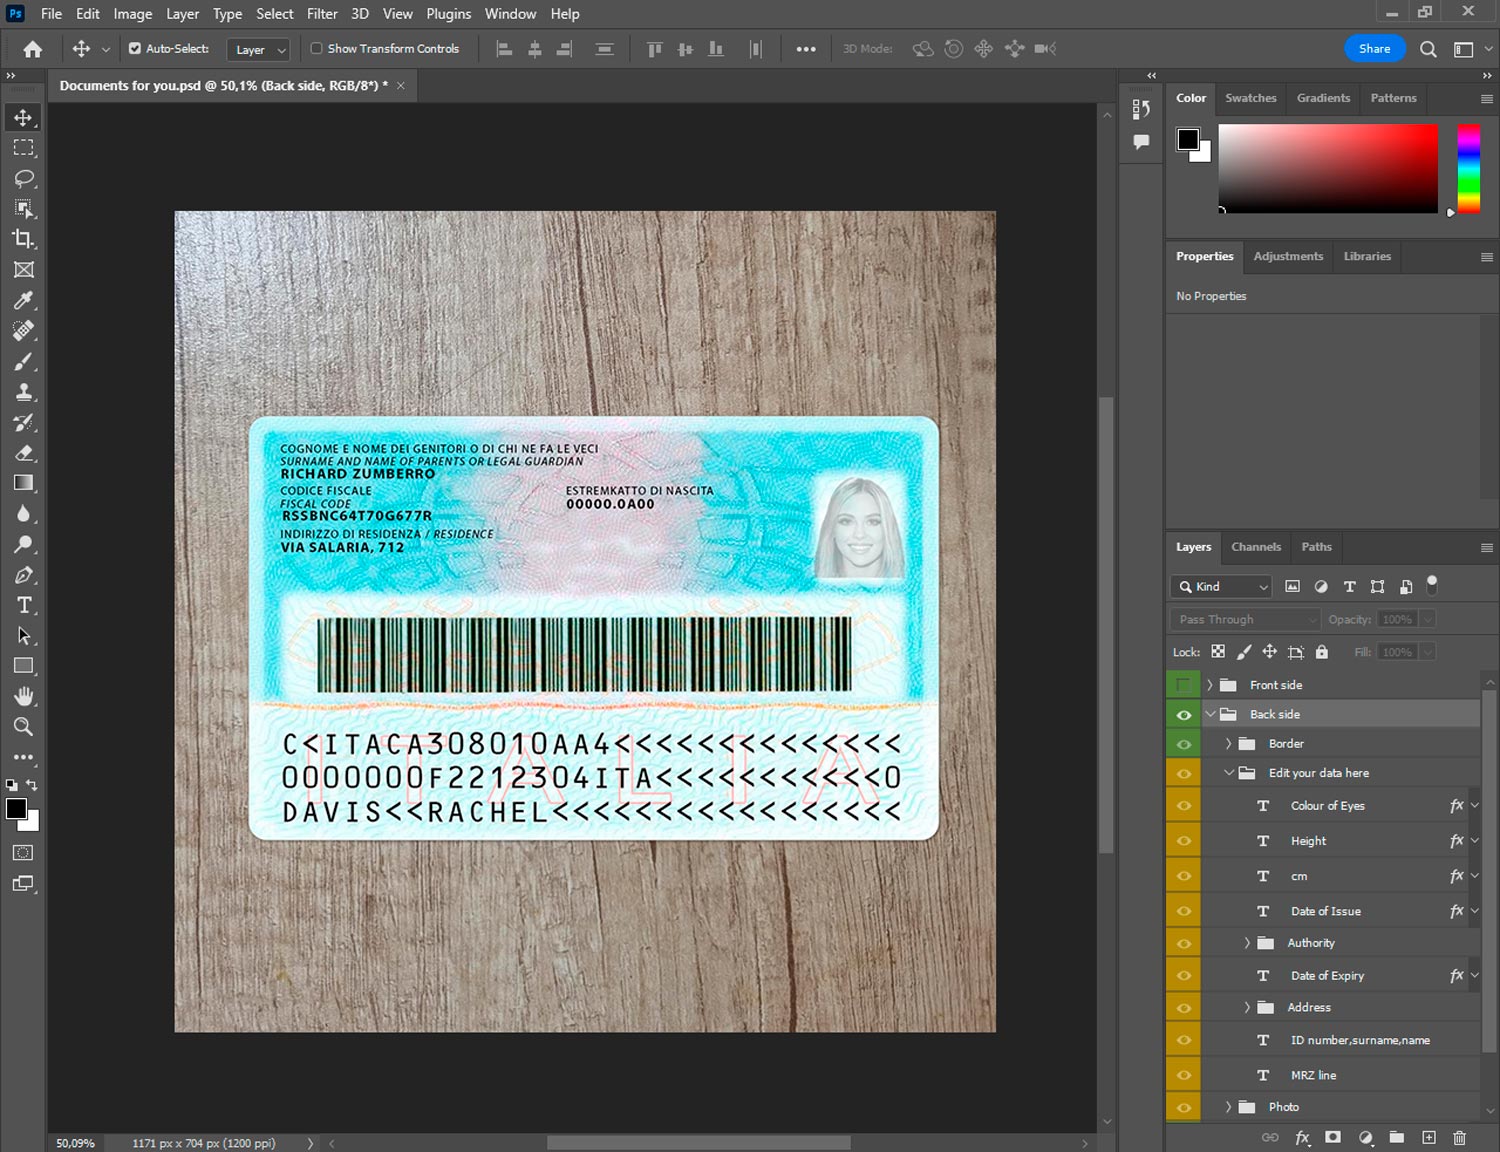Open the Kind filter dropdown in Layers
Viewport: 1500px width, 1152px height.
coord(1220,587)
